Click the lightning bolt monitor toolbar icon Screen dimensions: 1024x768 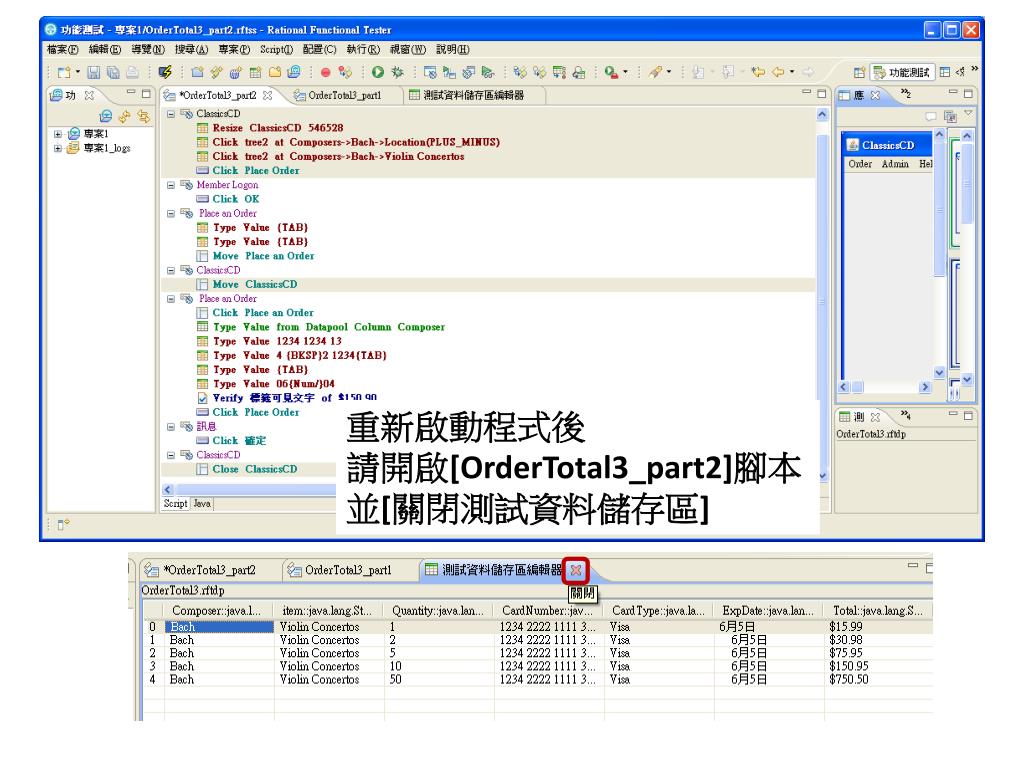(x=165, y=72)
